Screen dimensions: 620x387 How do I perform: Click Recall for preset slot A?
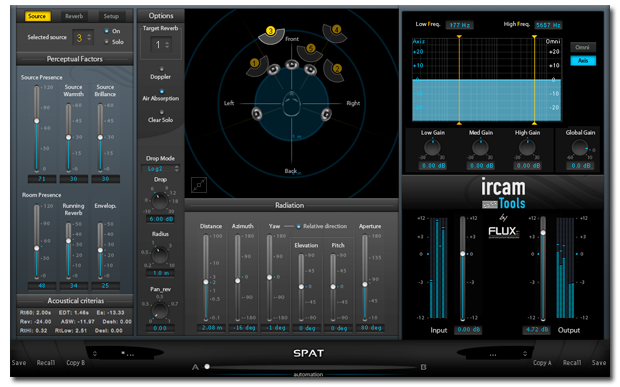(x=46, y=363)
